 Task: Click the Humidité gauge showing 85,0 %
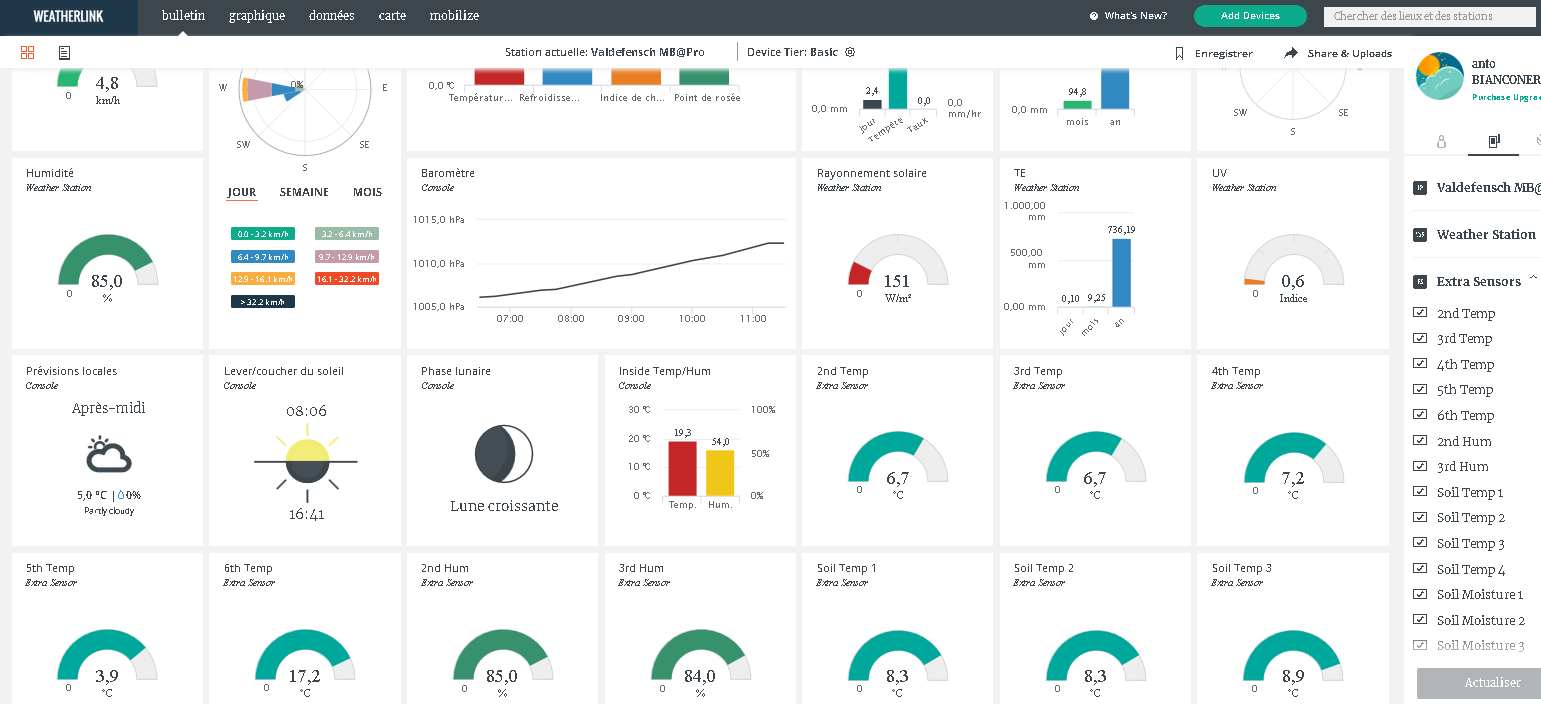pyautogui.click(x=107, y=262)
